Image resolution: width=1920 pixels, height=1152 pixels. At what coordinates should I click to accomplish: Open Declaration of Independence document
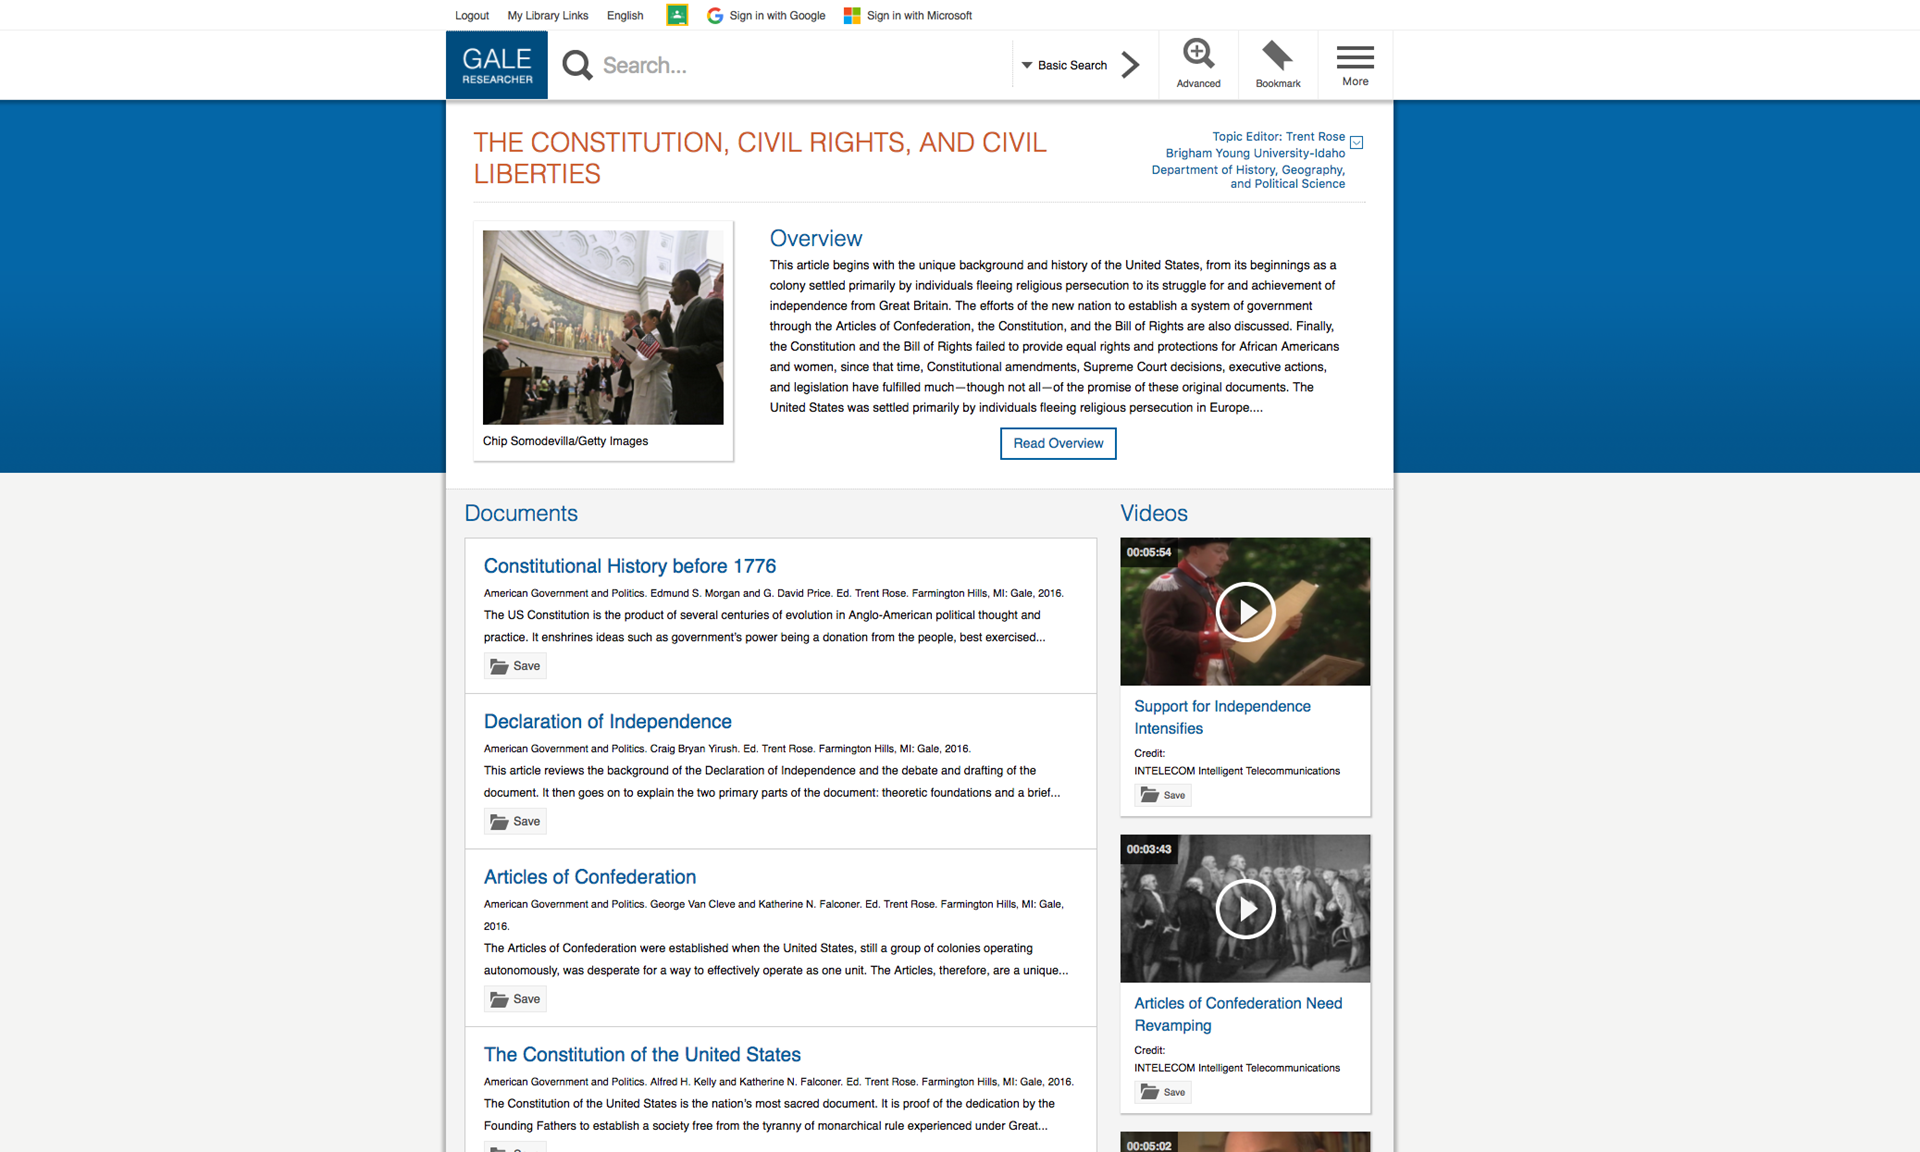(608, 721)
